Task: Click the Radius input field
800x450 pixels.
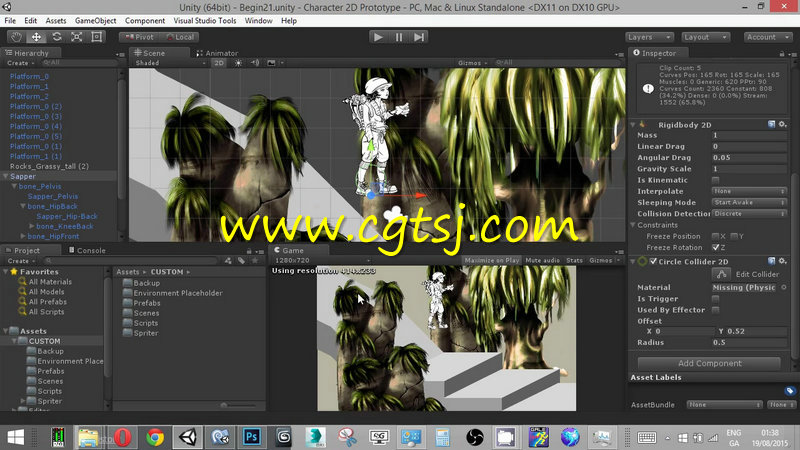Action: [x=749, y=342]
